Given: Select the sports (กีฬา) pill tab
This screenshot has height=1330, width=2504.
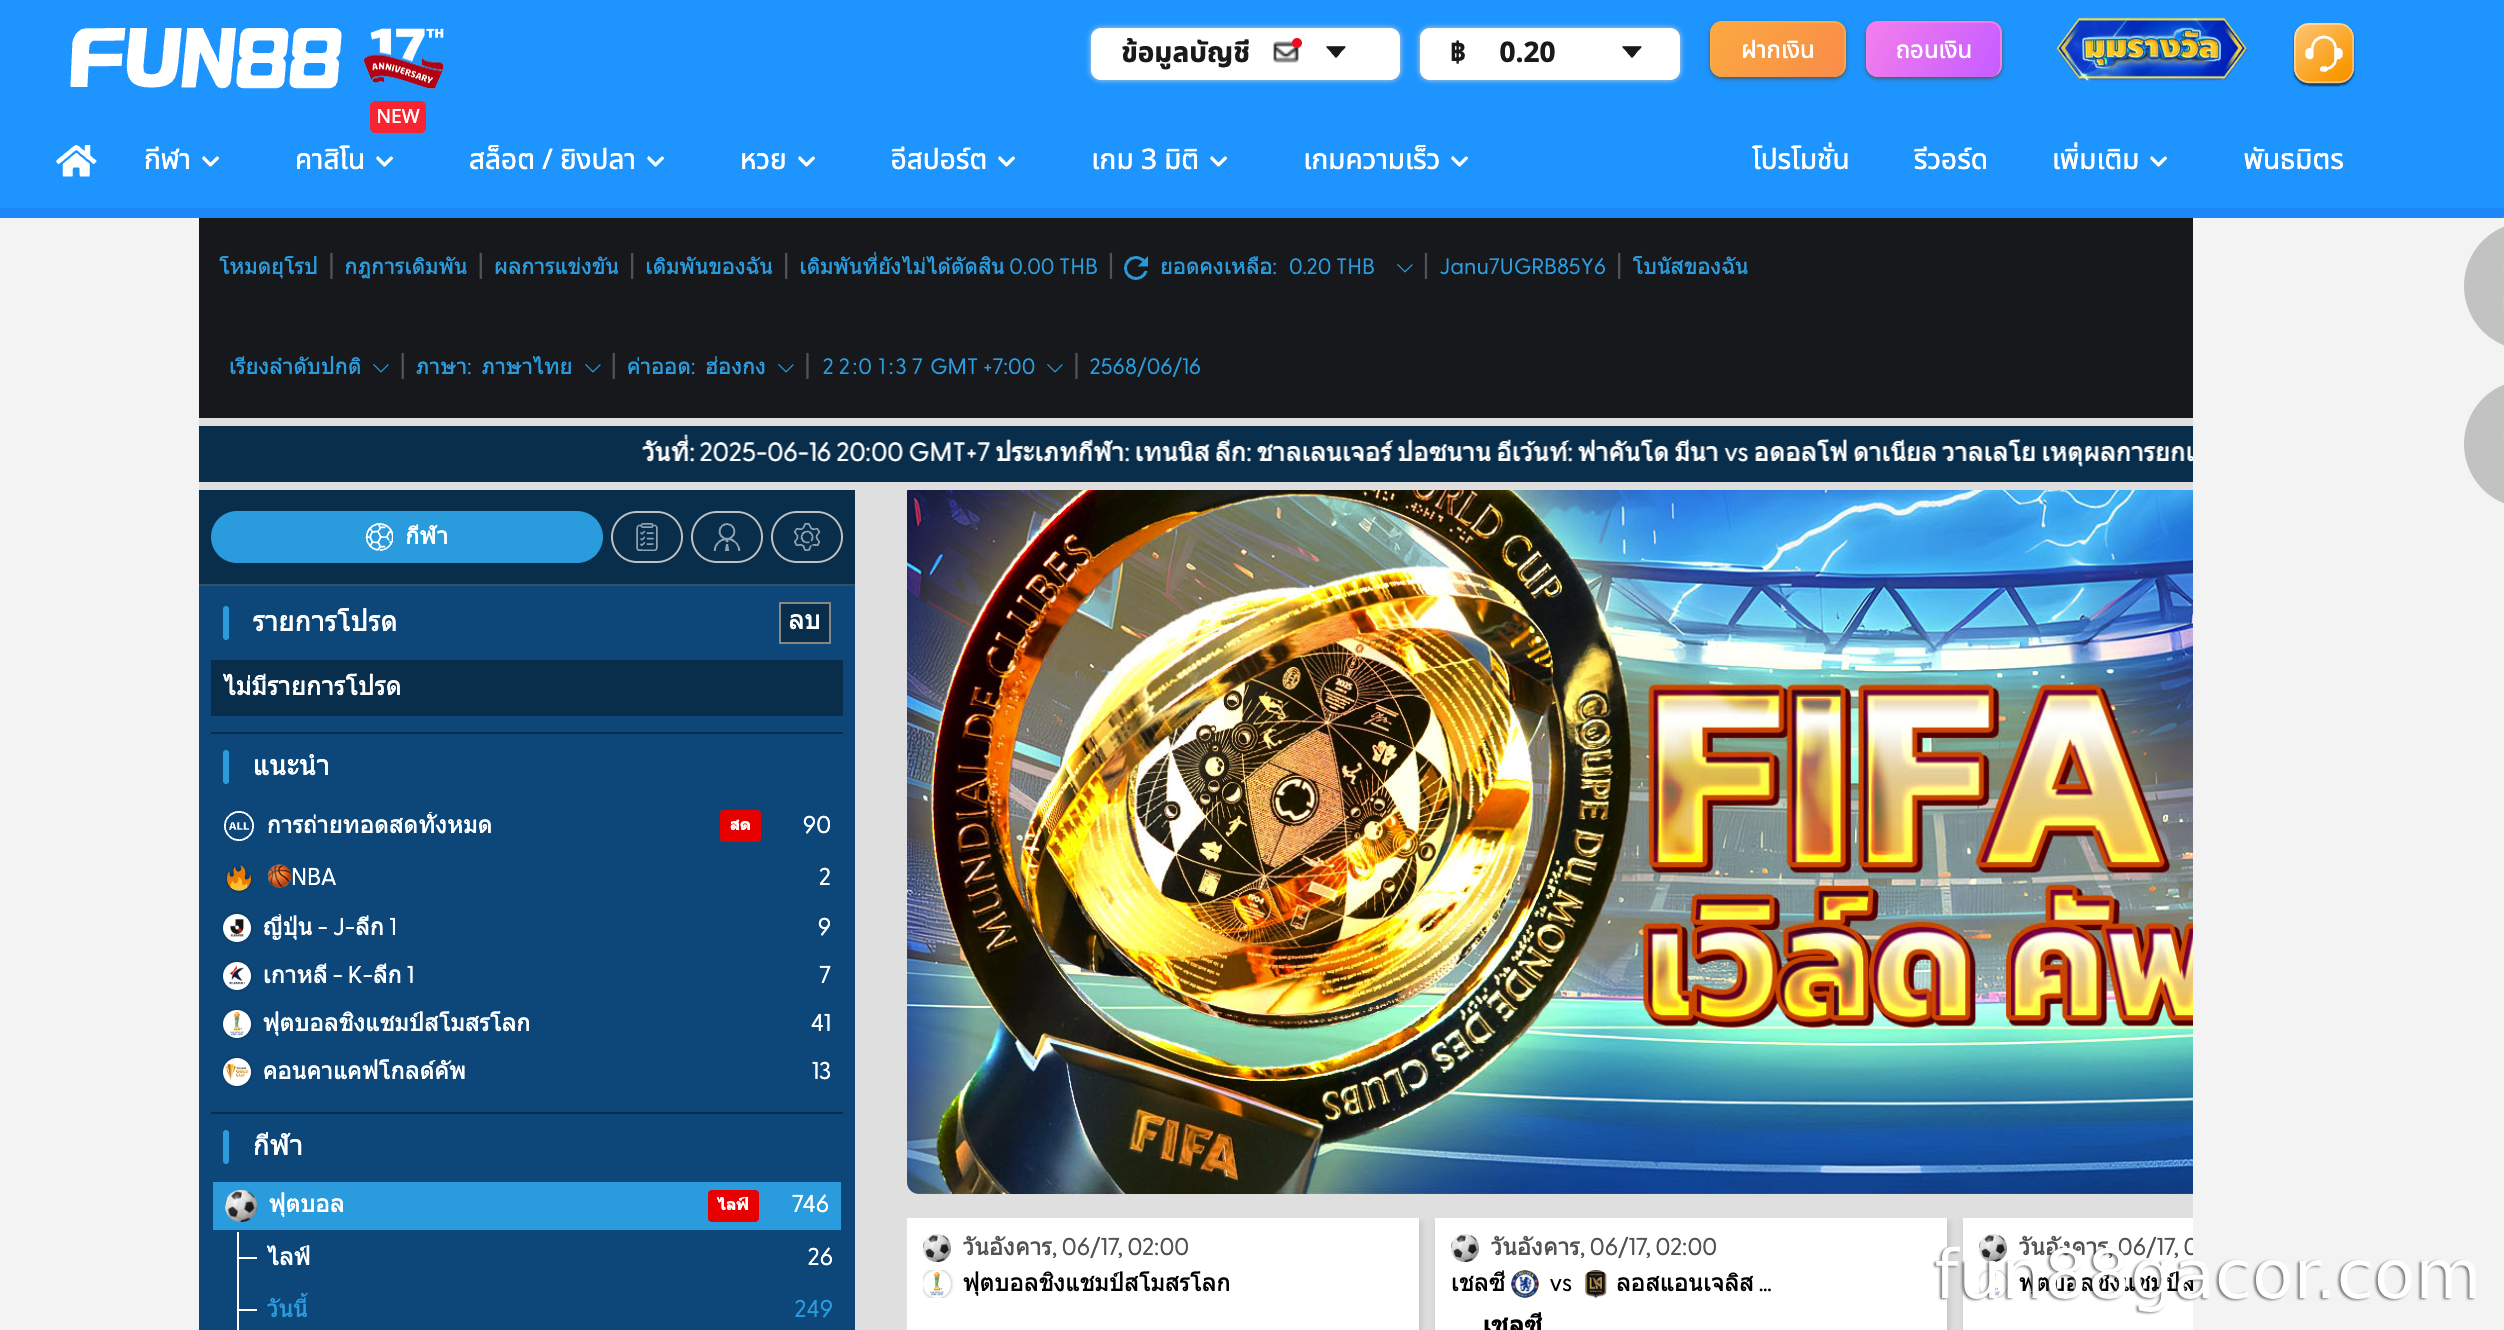Looking at the screenshot, I should pos(407,537).
